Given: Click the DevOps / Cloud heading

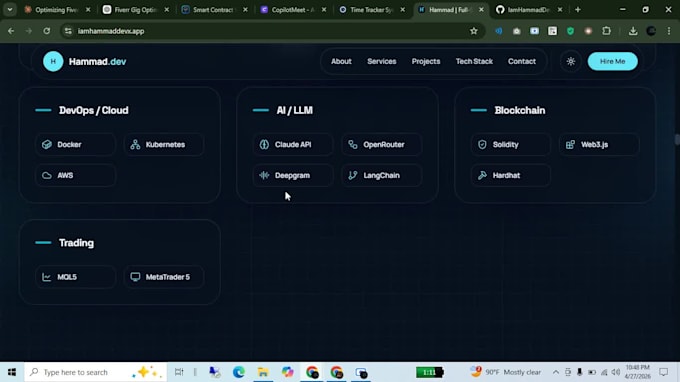Looking at the screenshot, I should [94, 110].
